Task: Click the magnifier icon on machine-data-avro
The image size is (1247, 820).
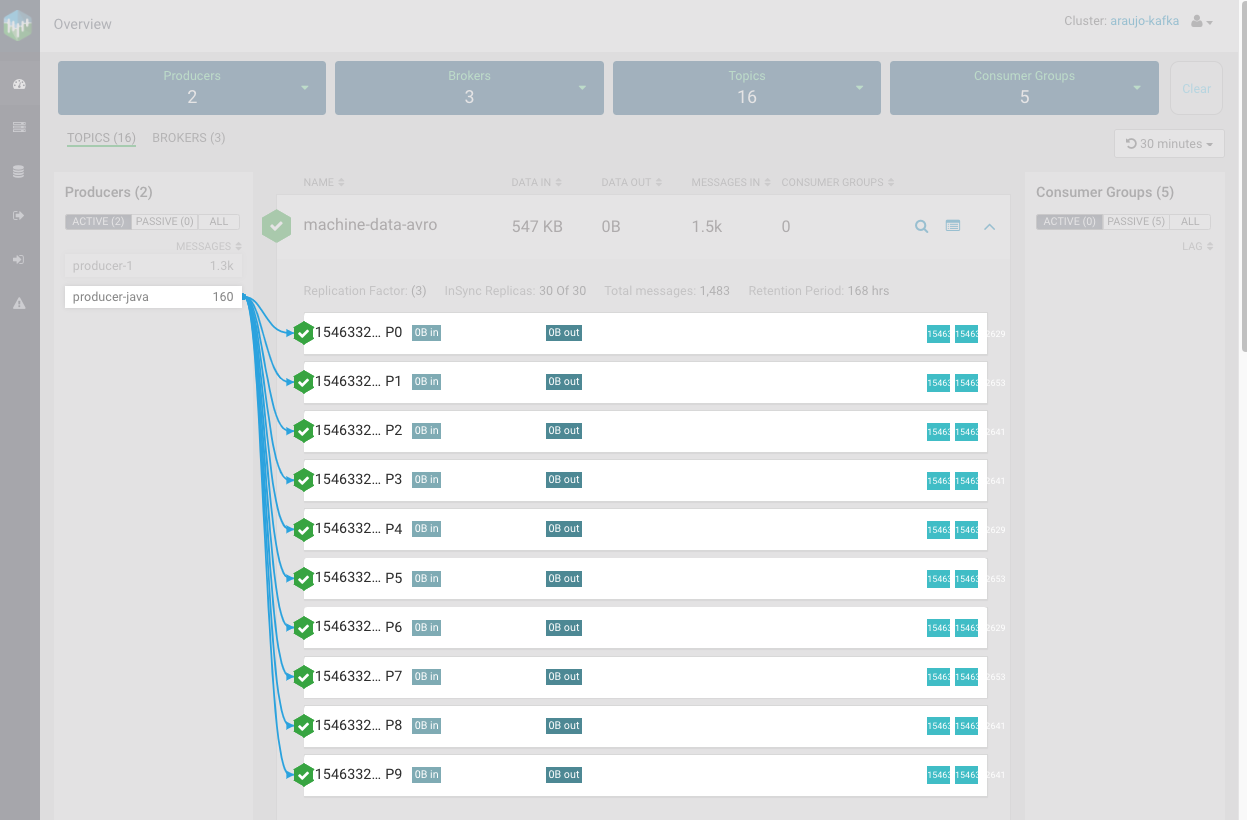Action: click(922, 227)
